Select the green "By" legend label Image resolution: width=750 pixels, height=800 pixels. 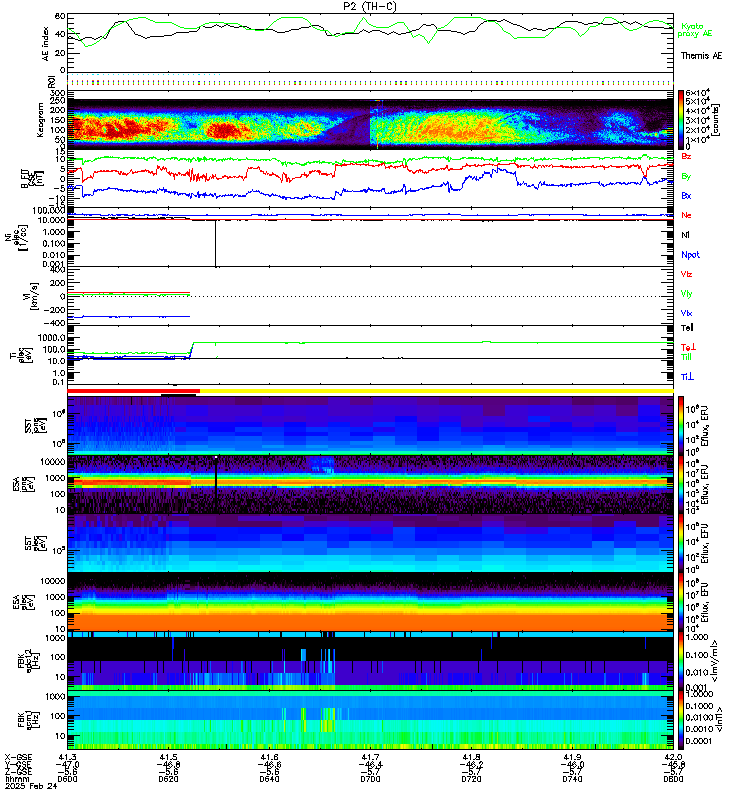[686, 176]
